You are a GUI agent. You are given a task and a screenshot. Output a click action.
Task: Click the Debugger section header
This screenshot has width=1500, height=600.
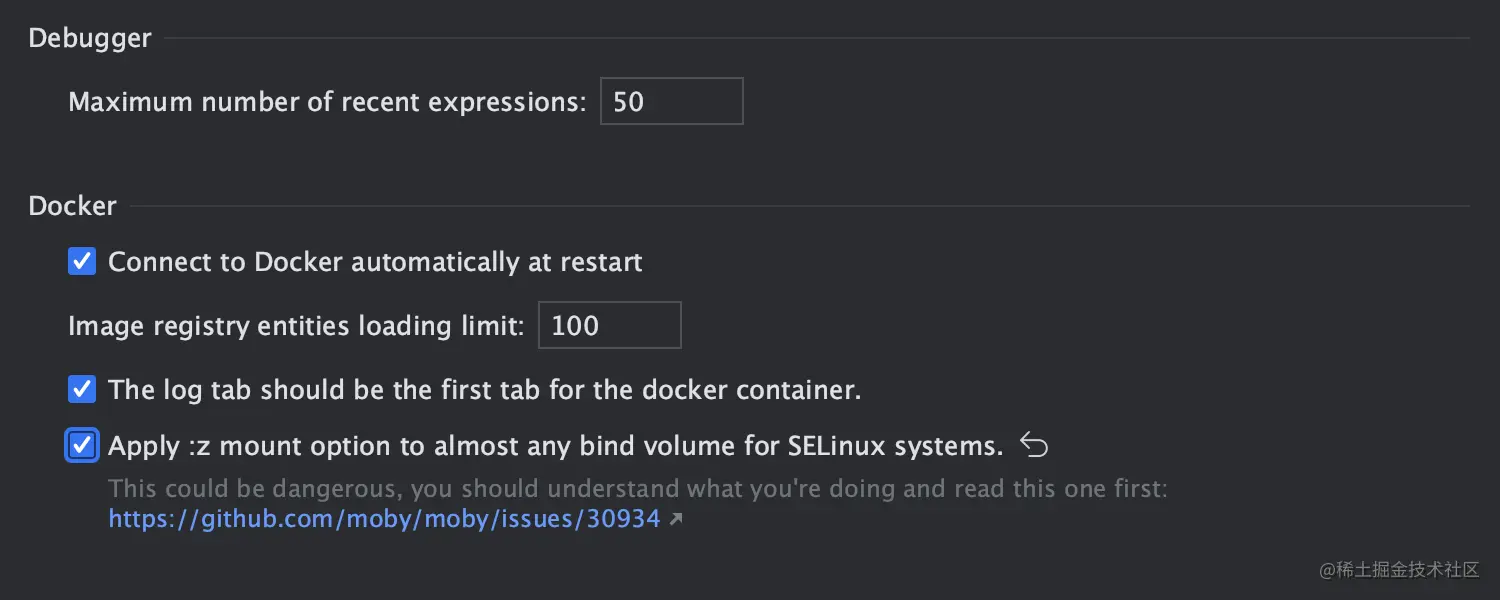click(89, 37)
